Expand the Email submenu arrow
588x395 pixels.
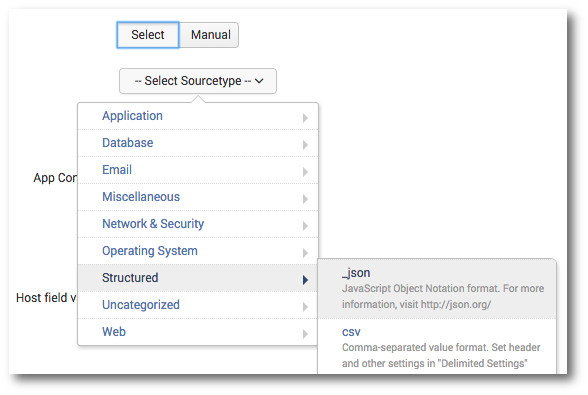[305, 172]
